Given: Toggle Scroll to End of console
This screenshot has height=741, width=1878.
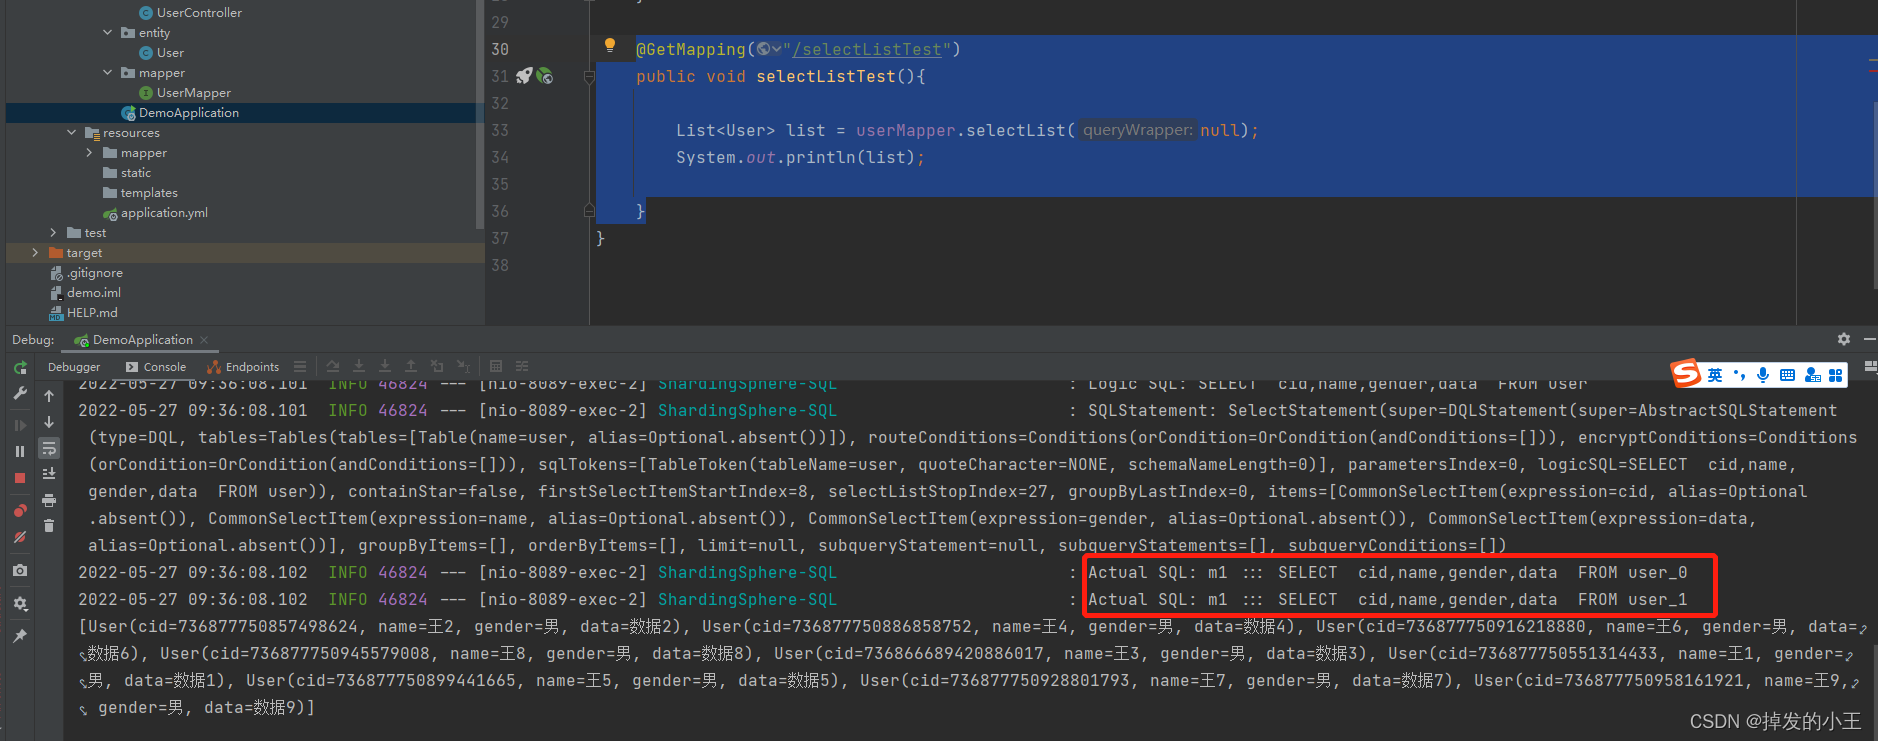Looking at the screenshot, I should (x=49, y=474).
